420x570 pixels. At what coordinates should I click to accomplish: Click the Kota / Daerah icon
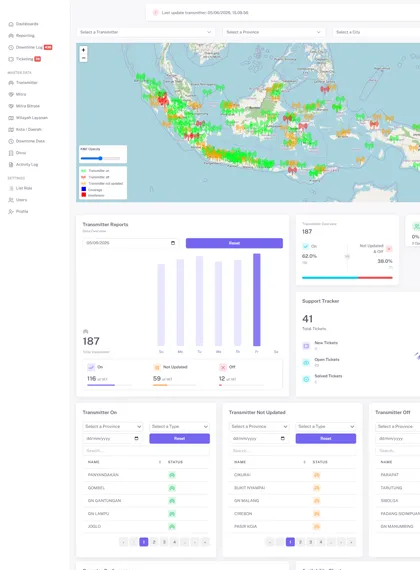11,129
